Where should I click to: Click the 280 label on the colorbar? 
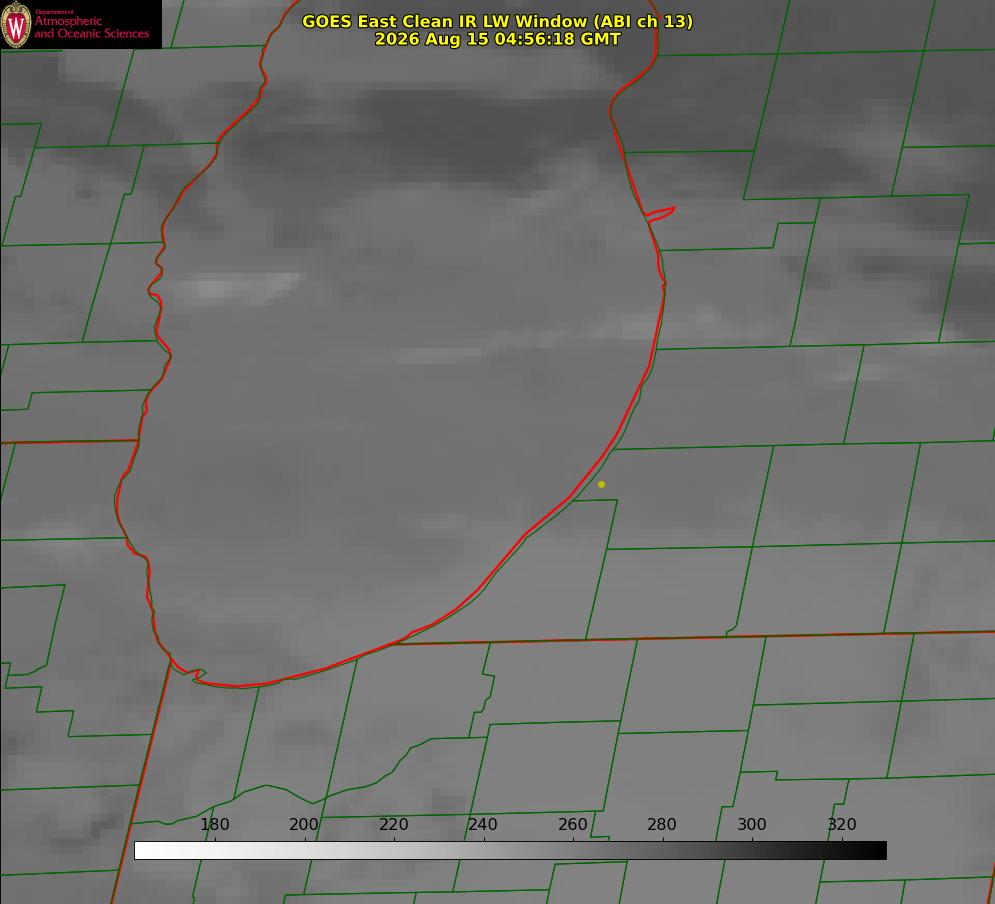[x=662, y=824]
